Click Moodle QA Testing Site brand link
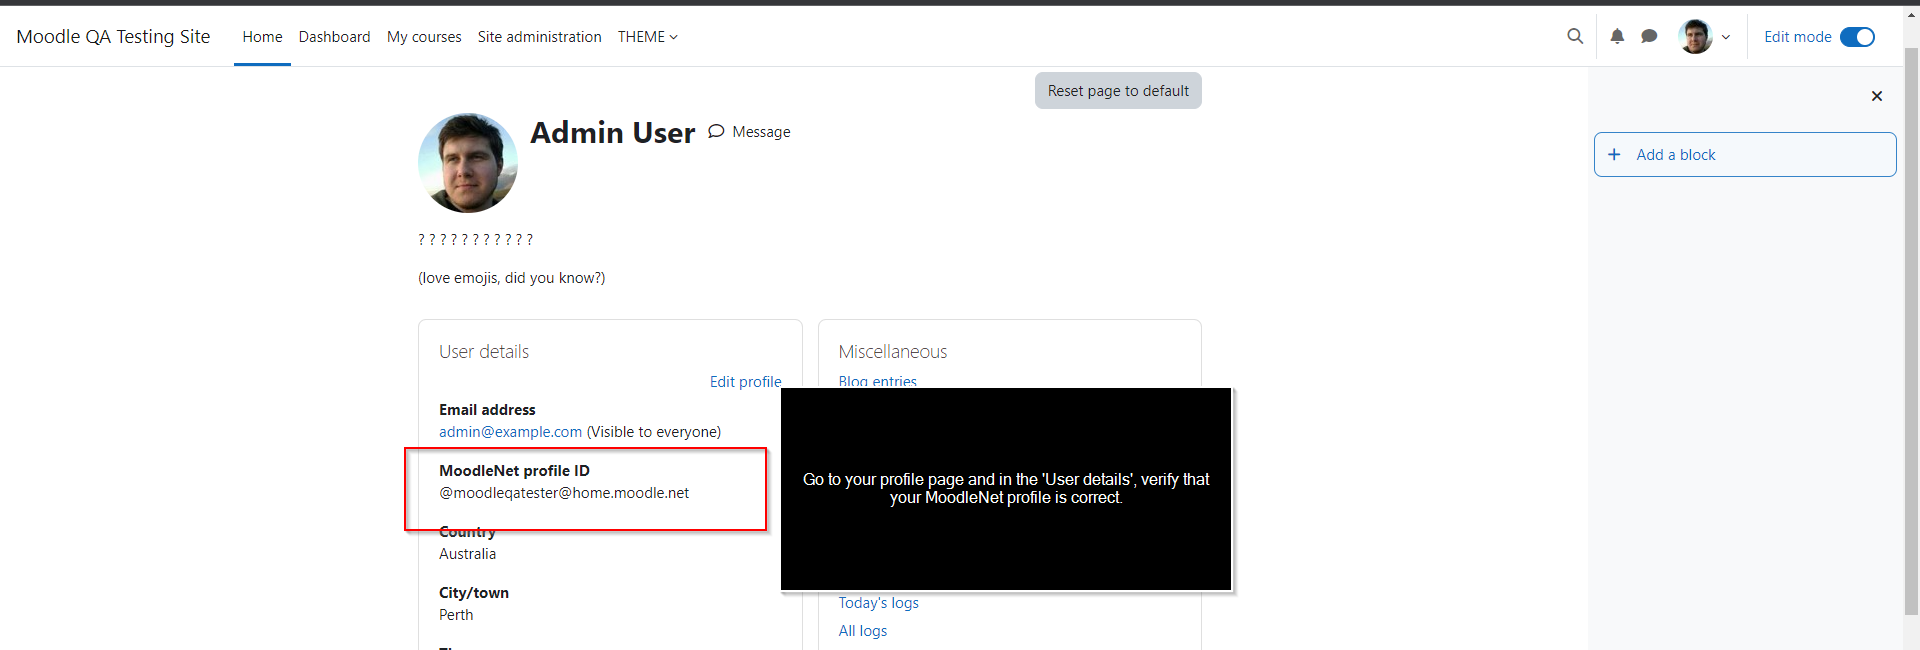1920x650 pixels. coord(113,37)
